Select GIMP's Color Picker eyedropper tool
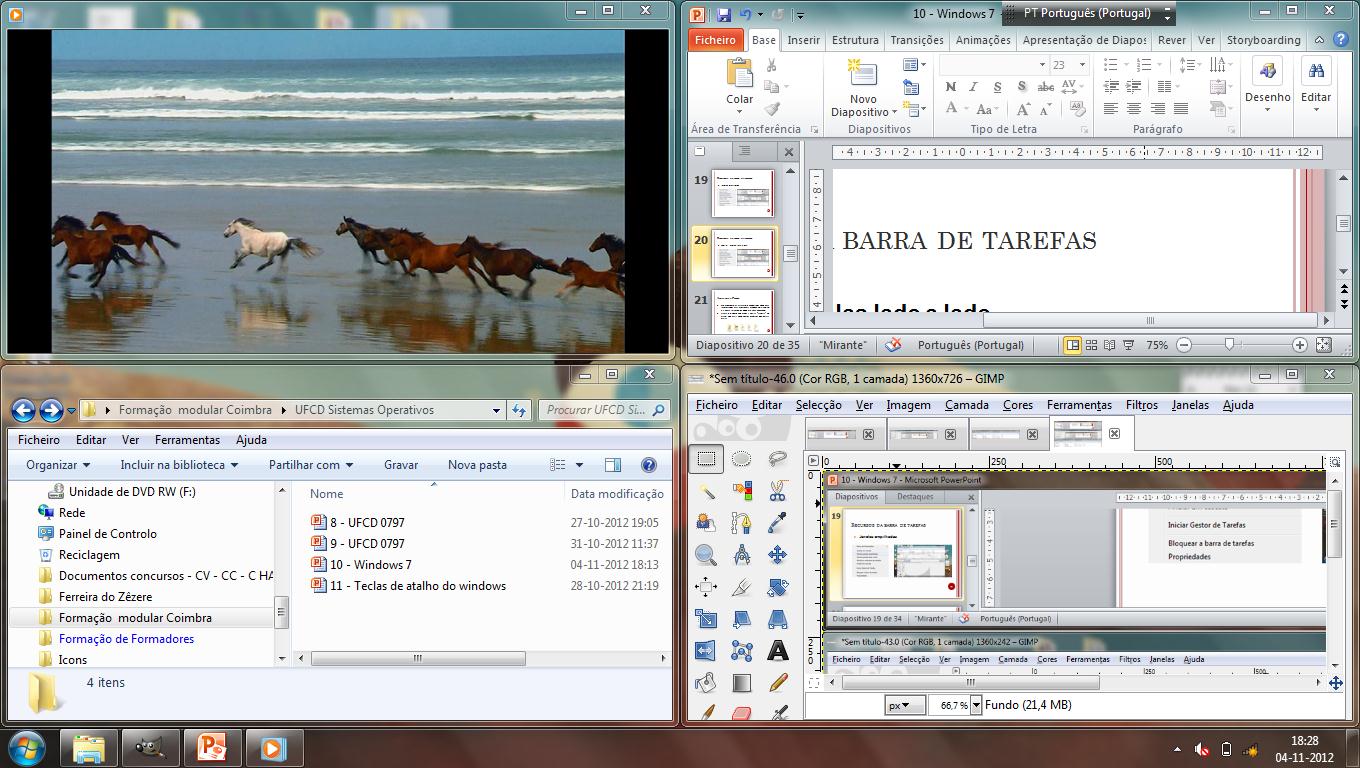The image size is (1360, 768). (x=777, y=523)
